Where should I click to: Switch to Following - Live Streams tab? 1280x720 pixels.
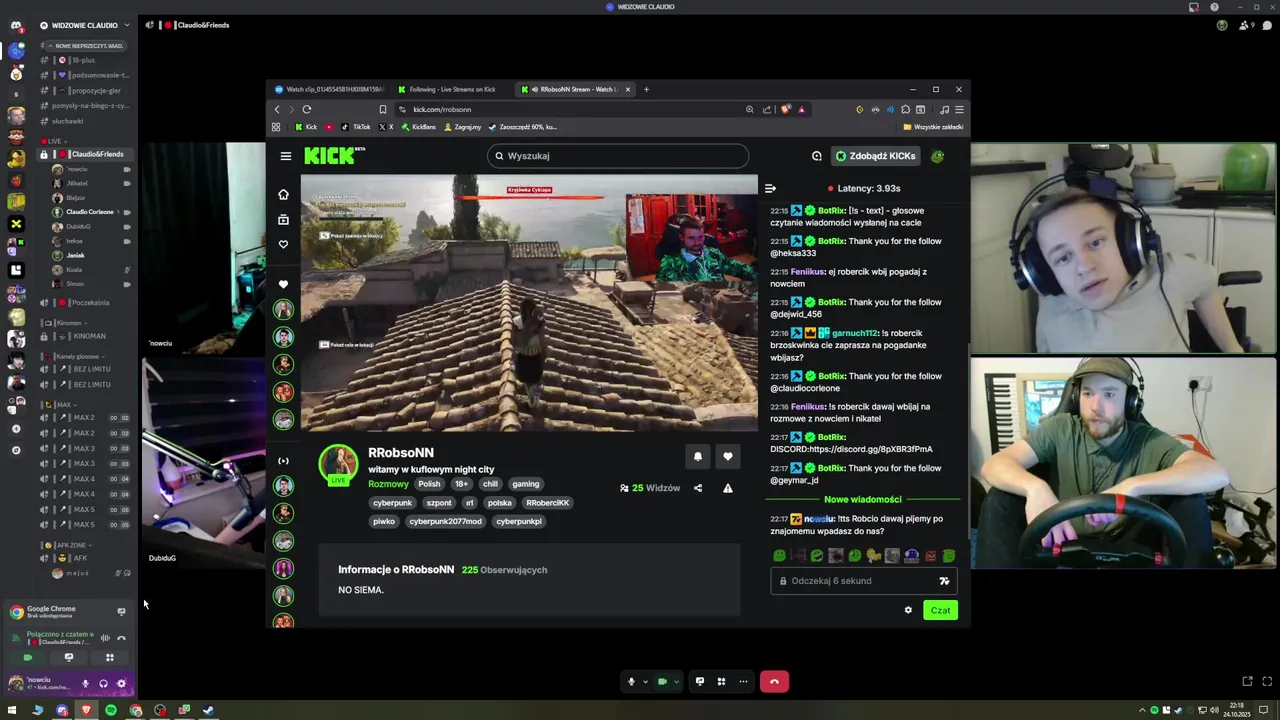click(x=452, y=89)
